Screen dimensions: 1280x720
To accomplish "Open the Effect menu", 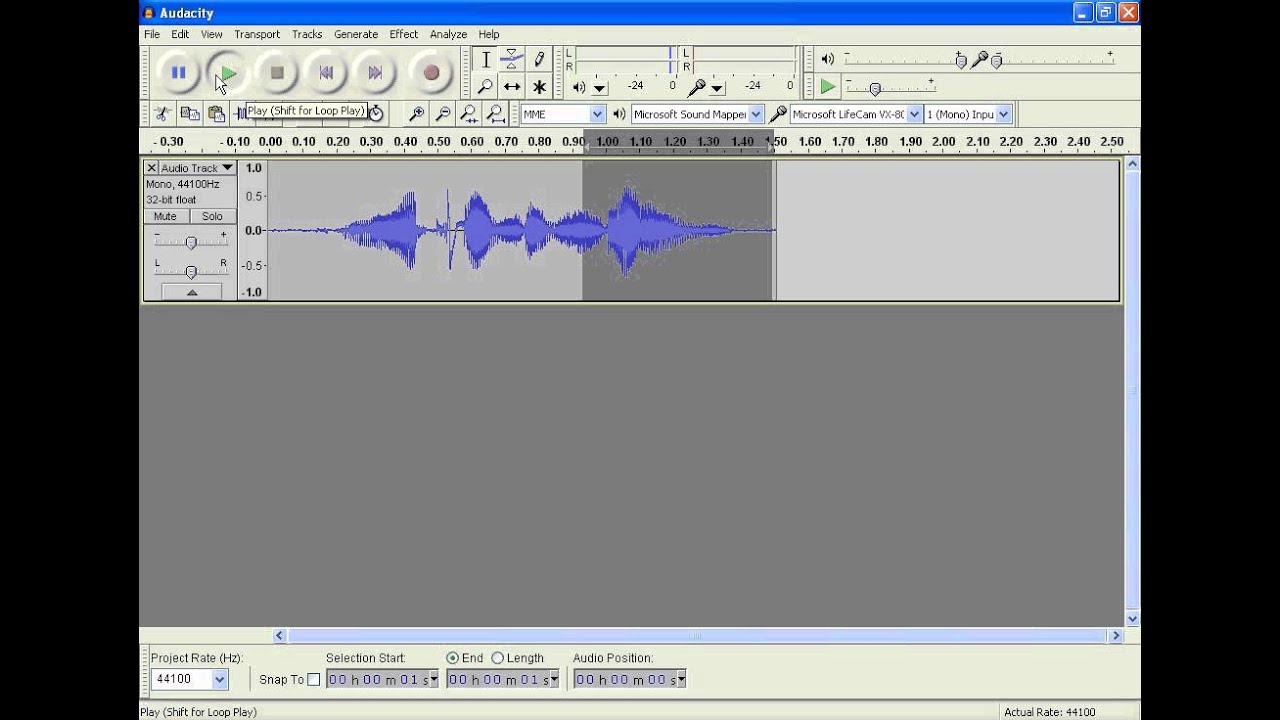I will [x=404, y=34].
